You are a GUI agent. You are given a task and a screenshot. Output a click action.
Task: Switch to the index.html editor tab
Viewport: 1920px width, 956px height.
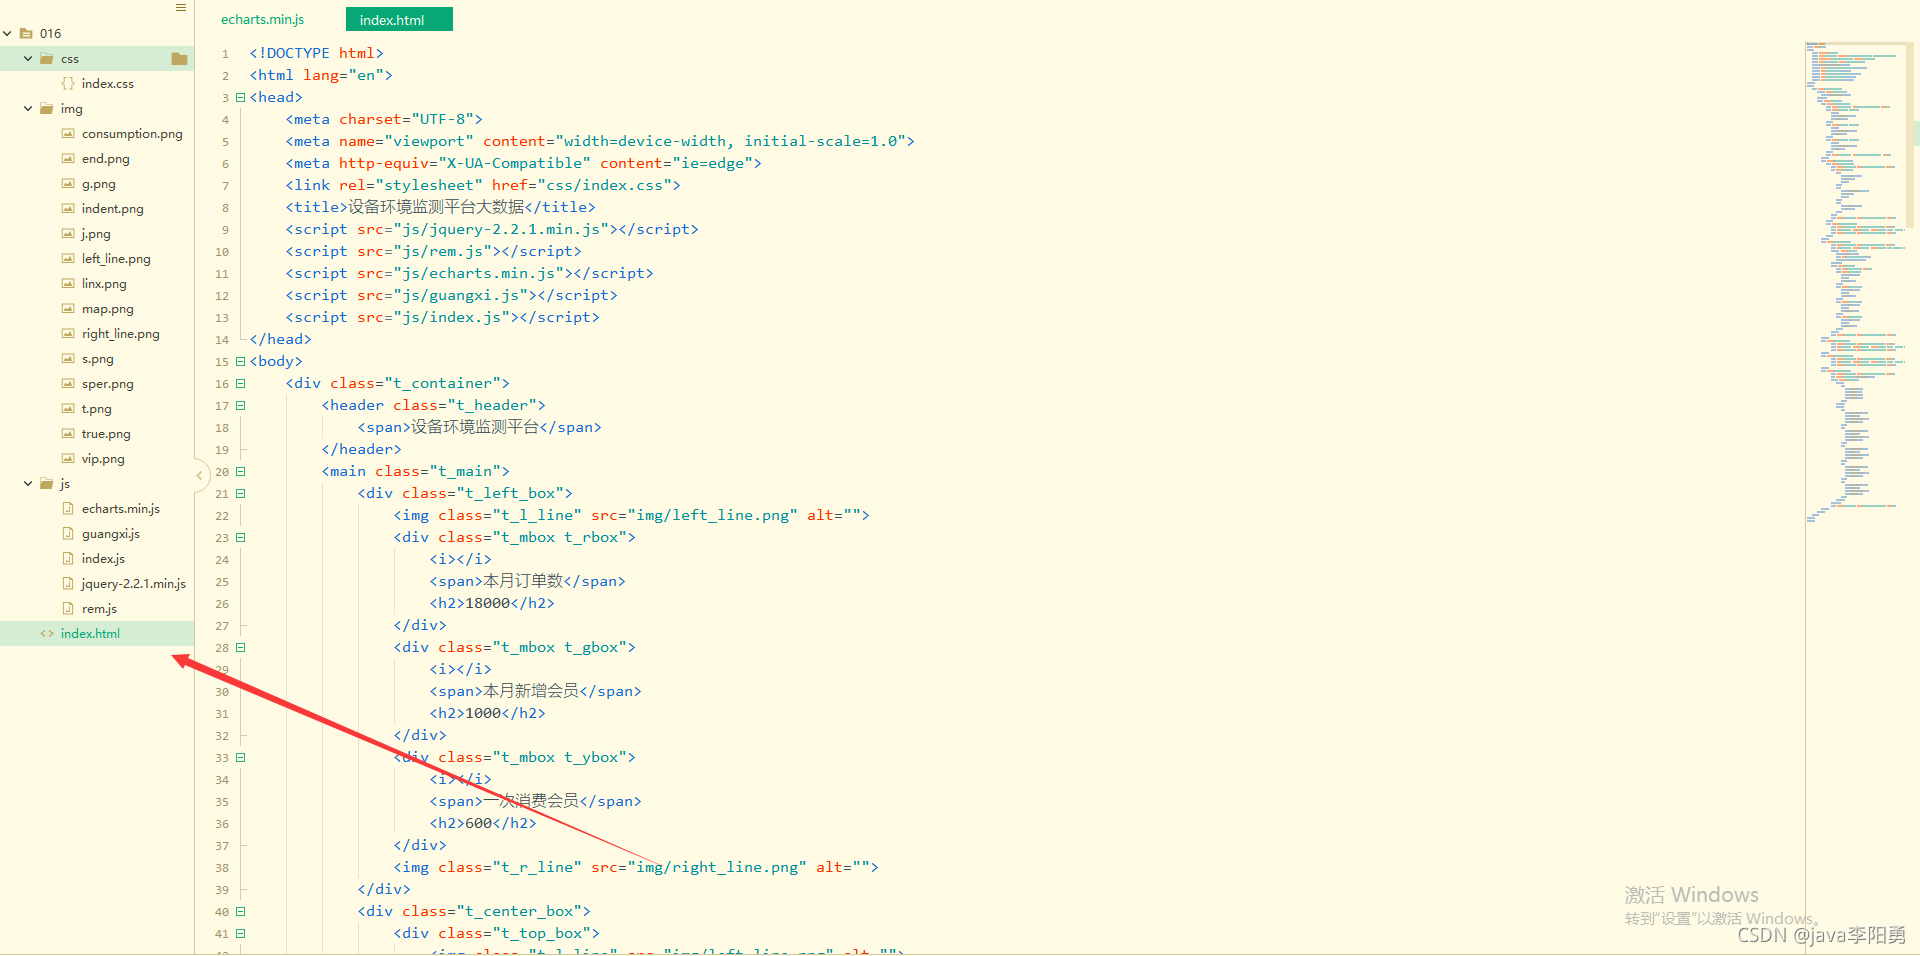click(x=399, y=19)
